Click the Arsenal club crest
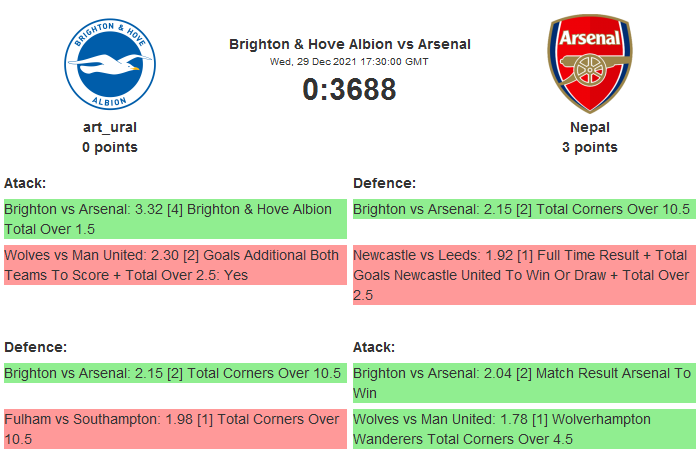The height and width of the screenshot is (460, 700). (589, 63)
